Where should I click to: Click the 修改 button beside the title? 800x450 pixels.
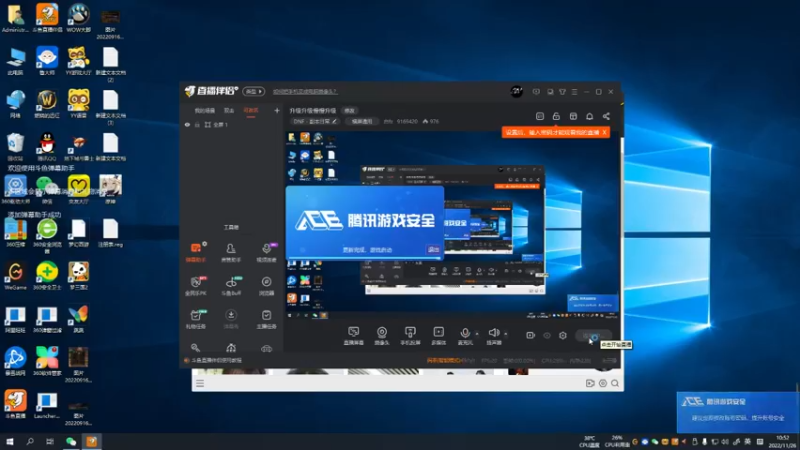coord(349,111)
